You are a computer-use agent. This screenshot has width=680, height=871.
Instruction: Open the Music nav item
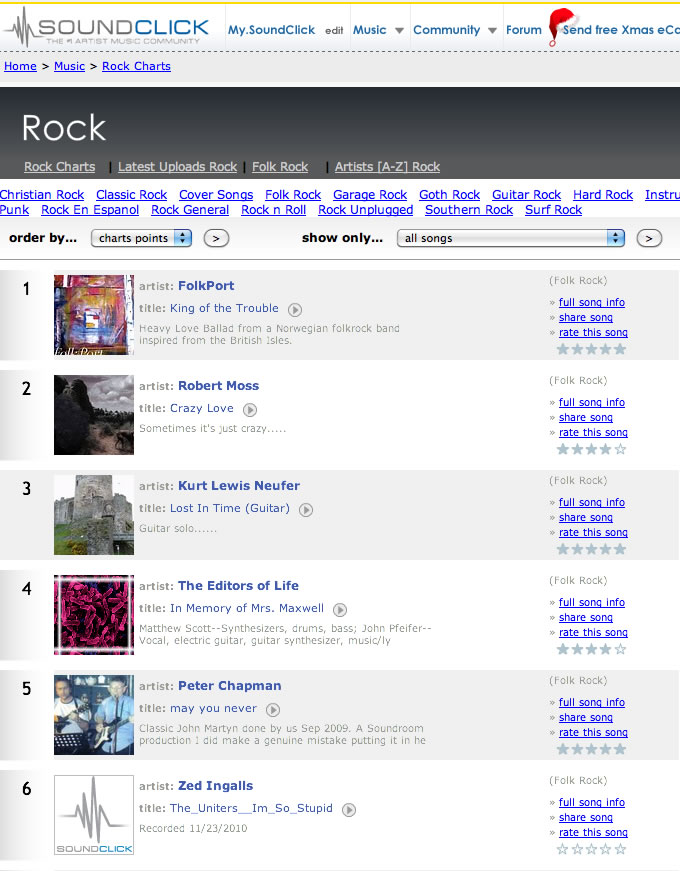point(369,30)
